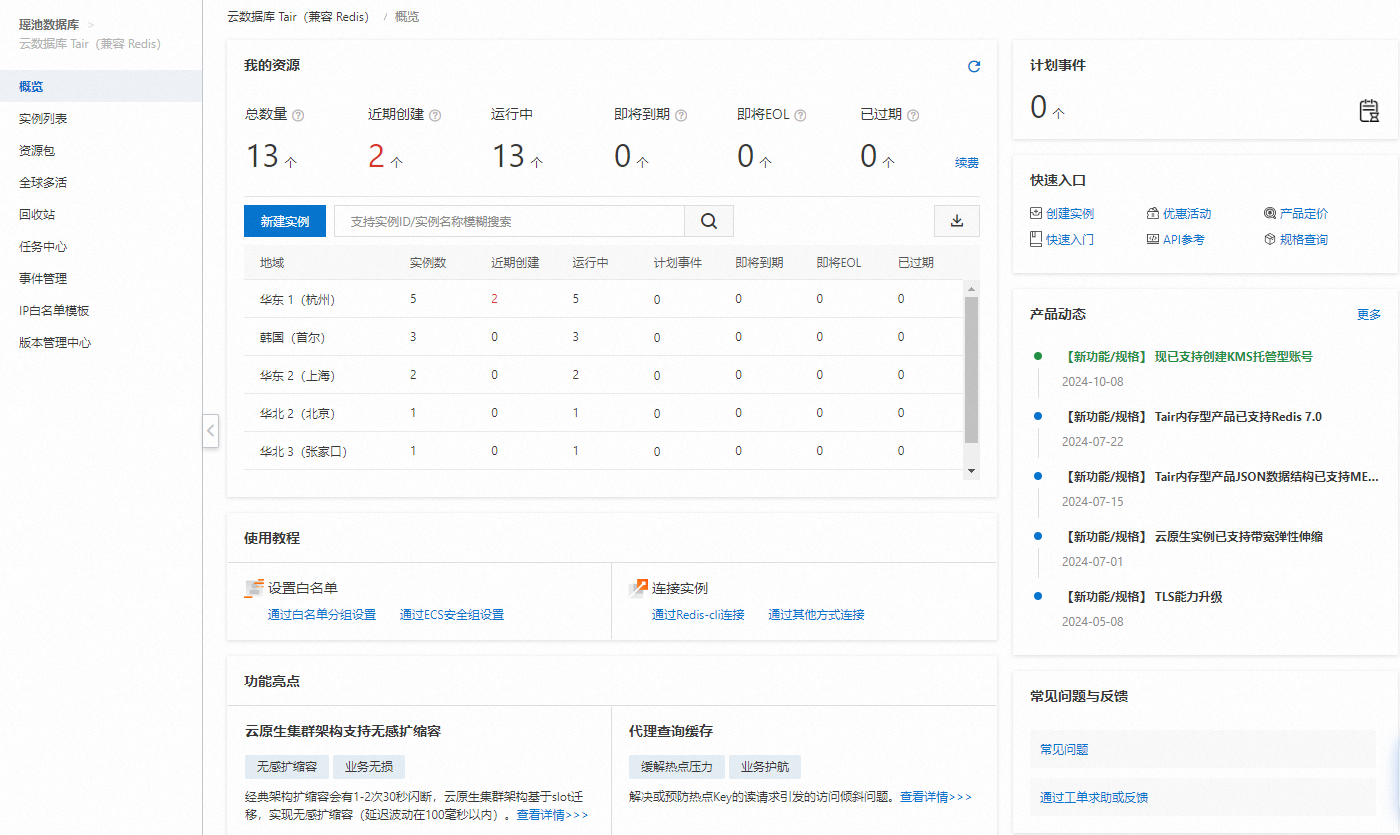Click the table scrollbar down arrow
1400x835 pixels.
coord(971,470)
